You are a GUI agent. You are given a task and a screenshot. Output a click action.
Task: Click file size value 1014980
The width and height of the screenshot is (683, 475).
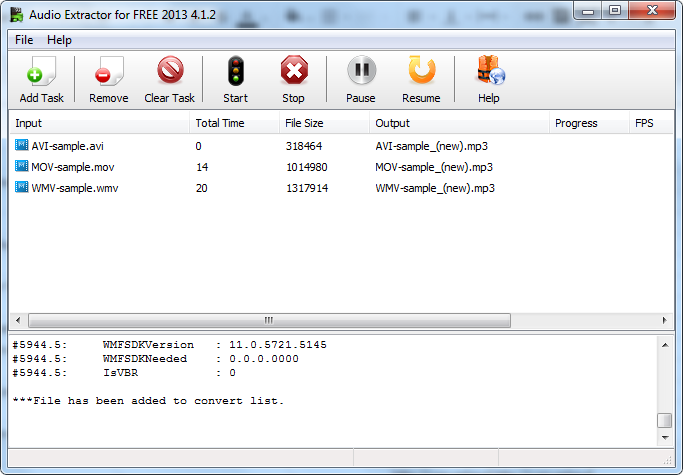[x=307, y=167]
